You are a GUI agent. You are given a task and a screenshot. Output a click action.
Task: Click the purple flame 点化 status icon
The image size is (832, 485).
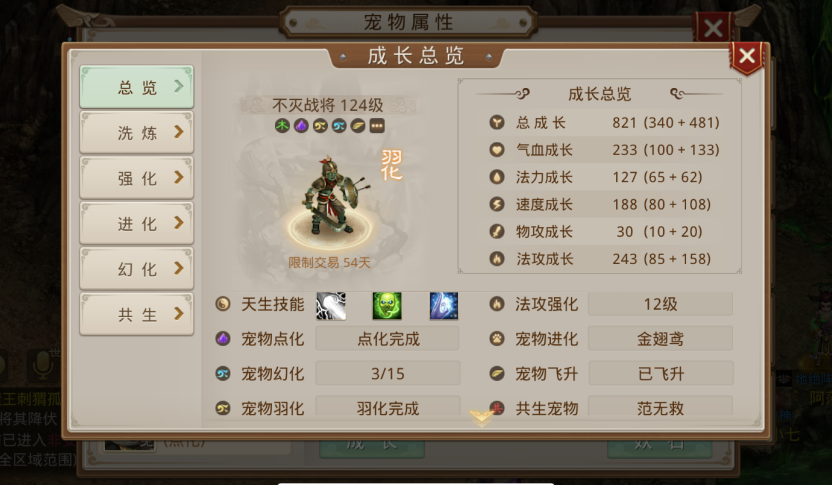301,126
